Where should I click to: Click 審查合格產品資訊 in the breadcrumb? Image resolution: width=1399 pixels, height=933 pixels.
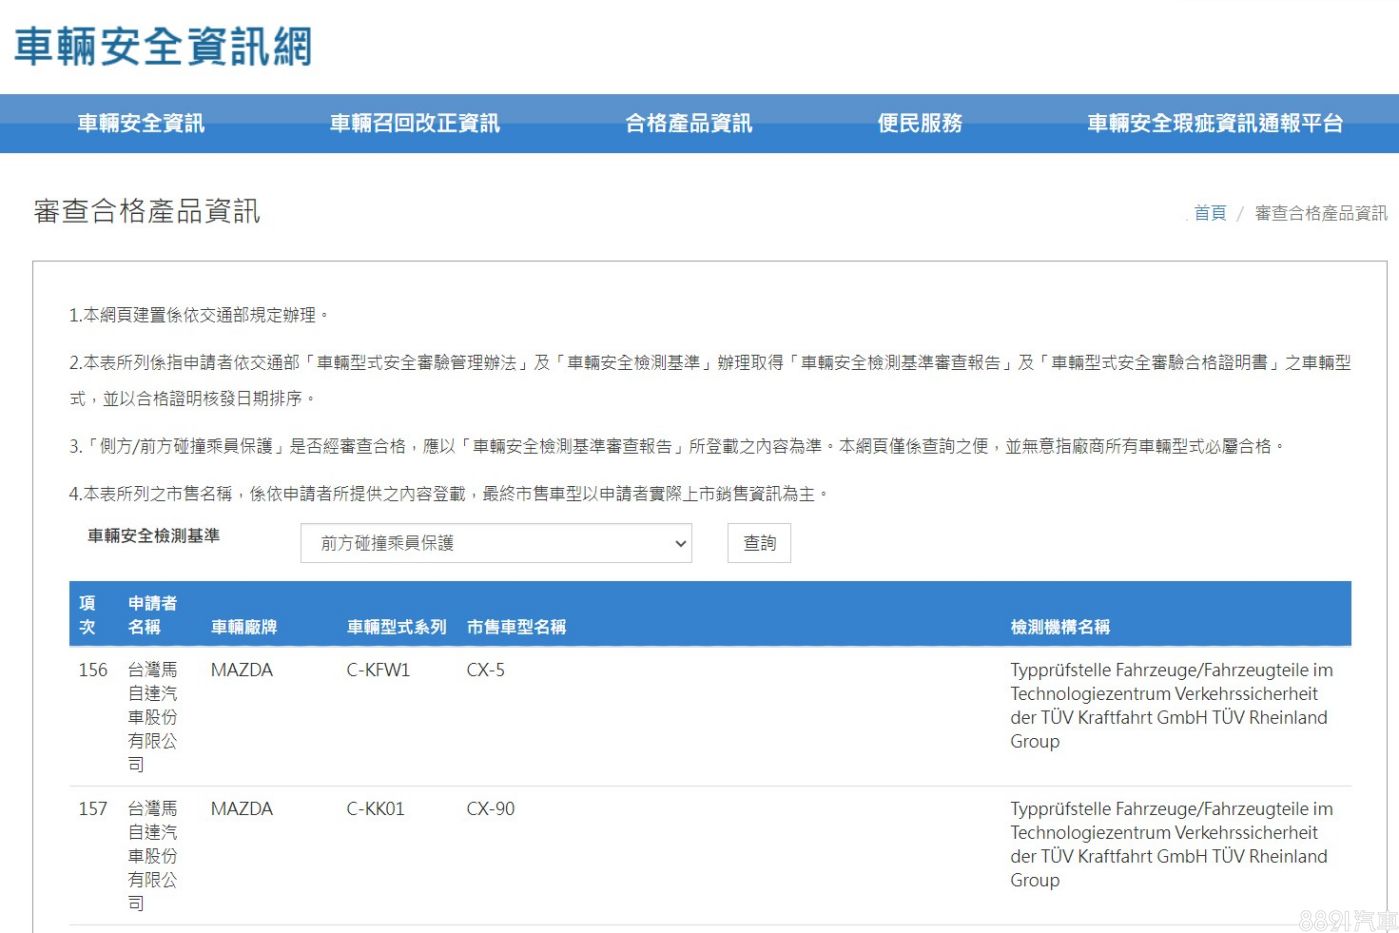1320,213
